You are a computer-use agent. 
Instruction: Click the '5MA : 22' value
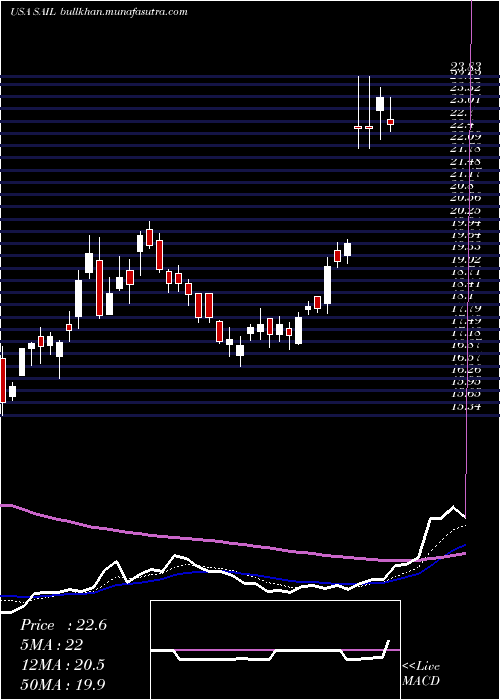[51, 645]
